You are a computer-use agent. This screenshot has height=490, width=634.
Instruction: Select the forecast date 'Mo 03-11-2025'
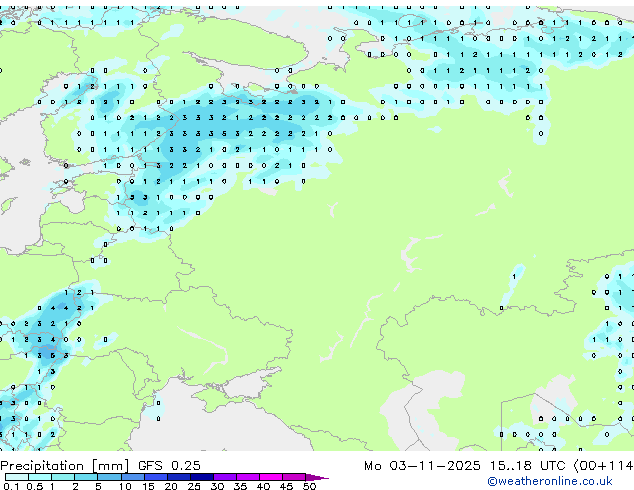[422, 466]
